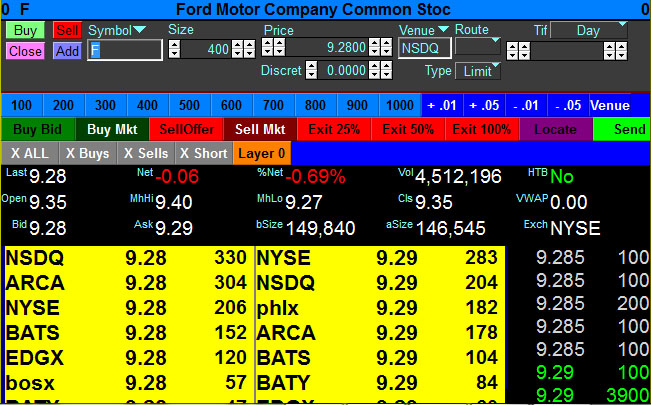Click the Vol 4,512,196 value
This screenshot has height=405, width=651.
click(458, 177)
